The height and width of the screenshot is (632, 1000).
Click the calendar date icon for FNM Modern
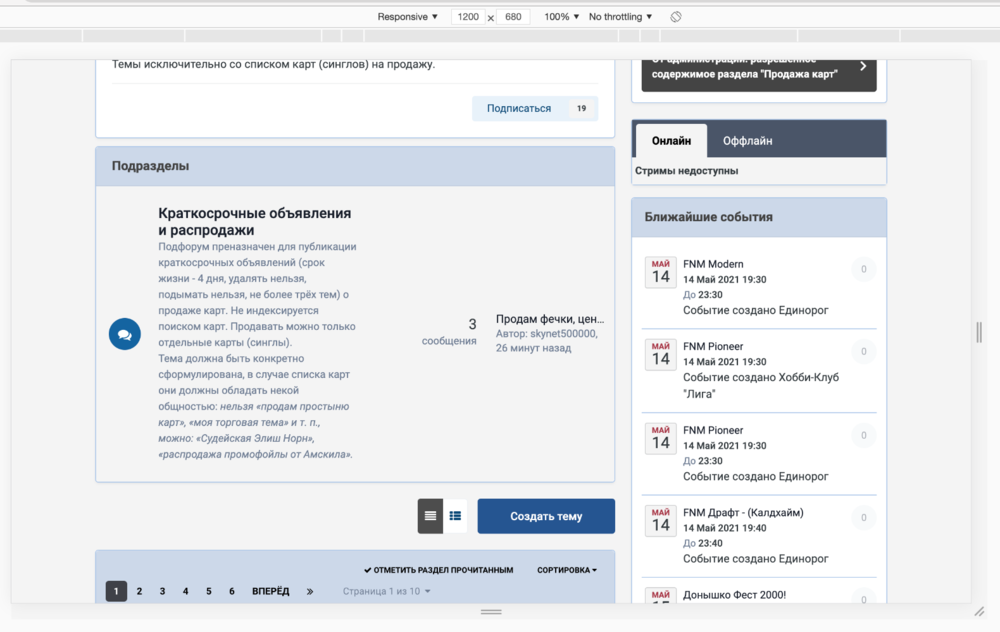coord(660,271)
